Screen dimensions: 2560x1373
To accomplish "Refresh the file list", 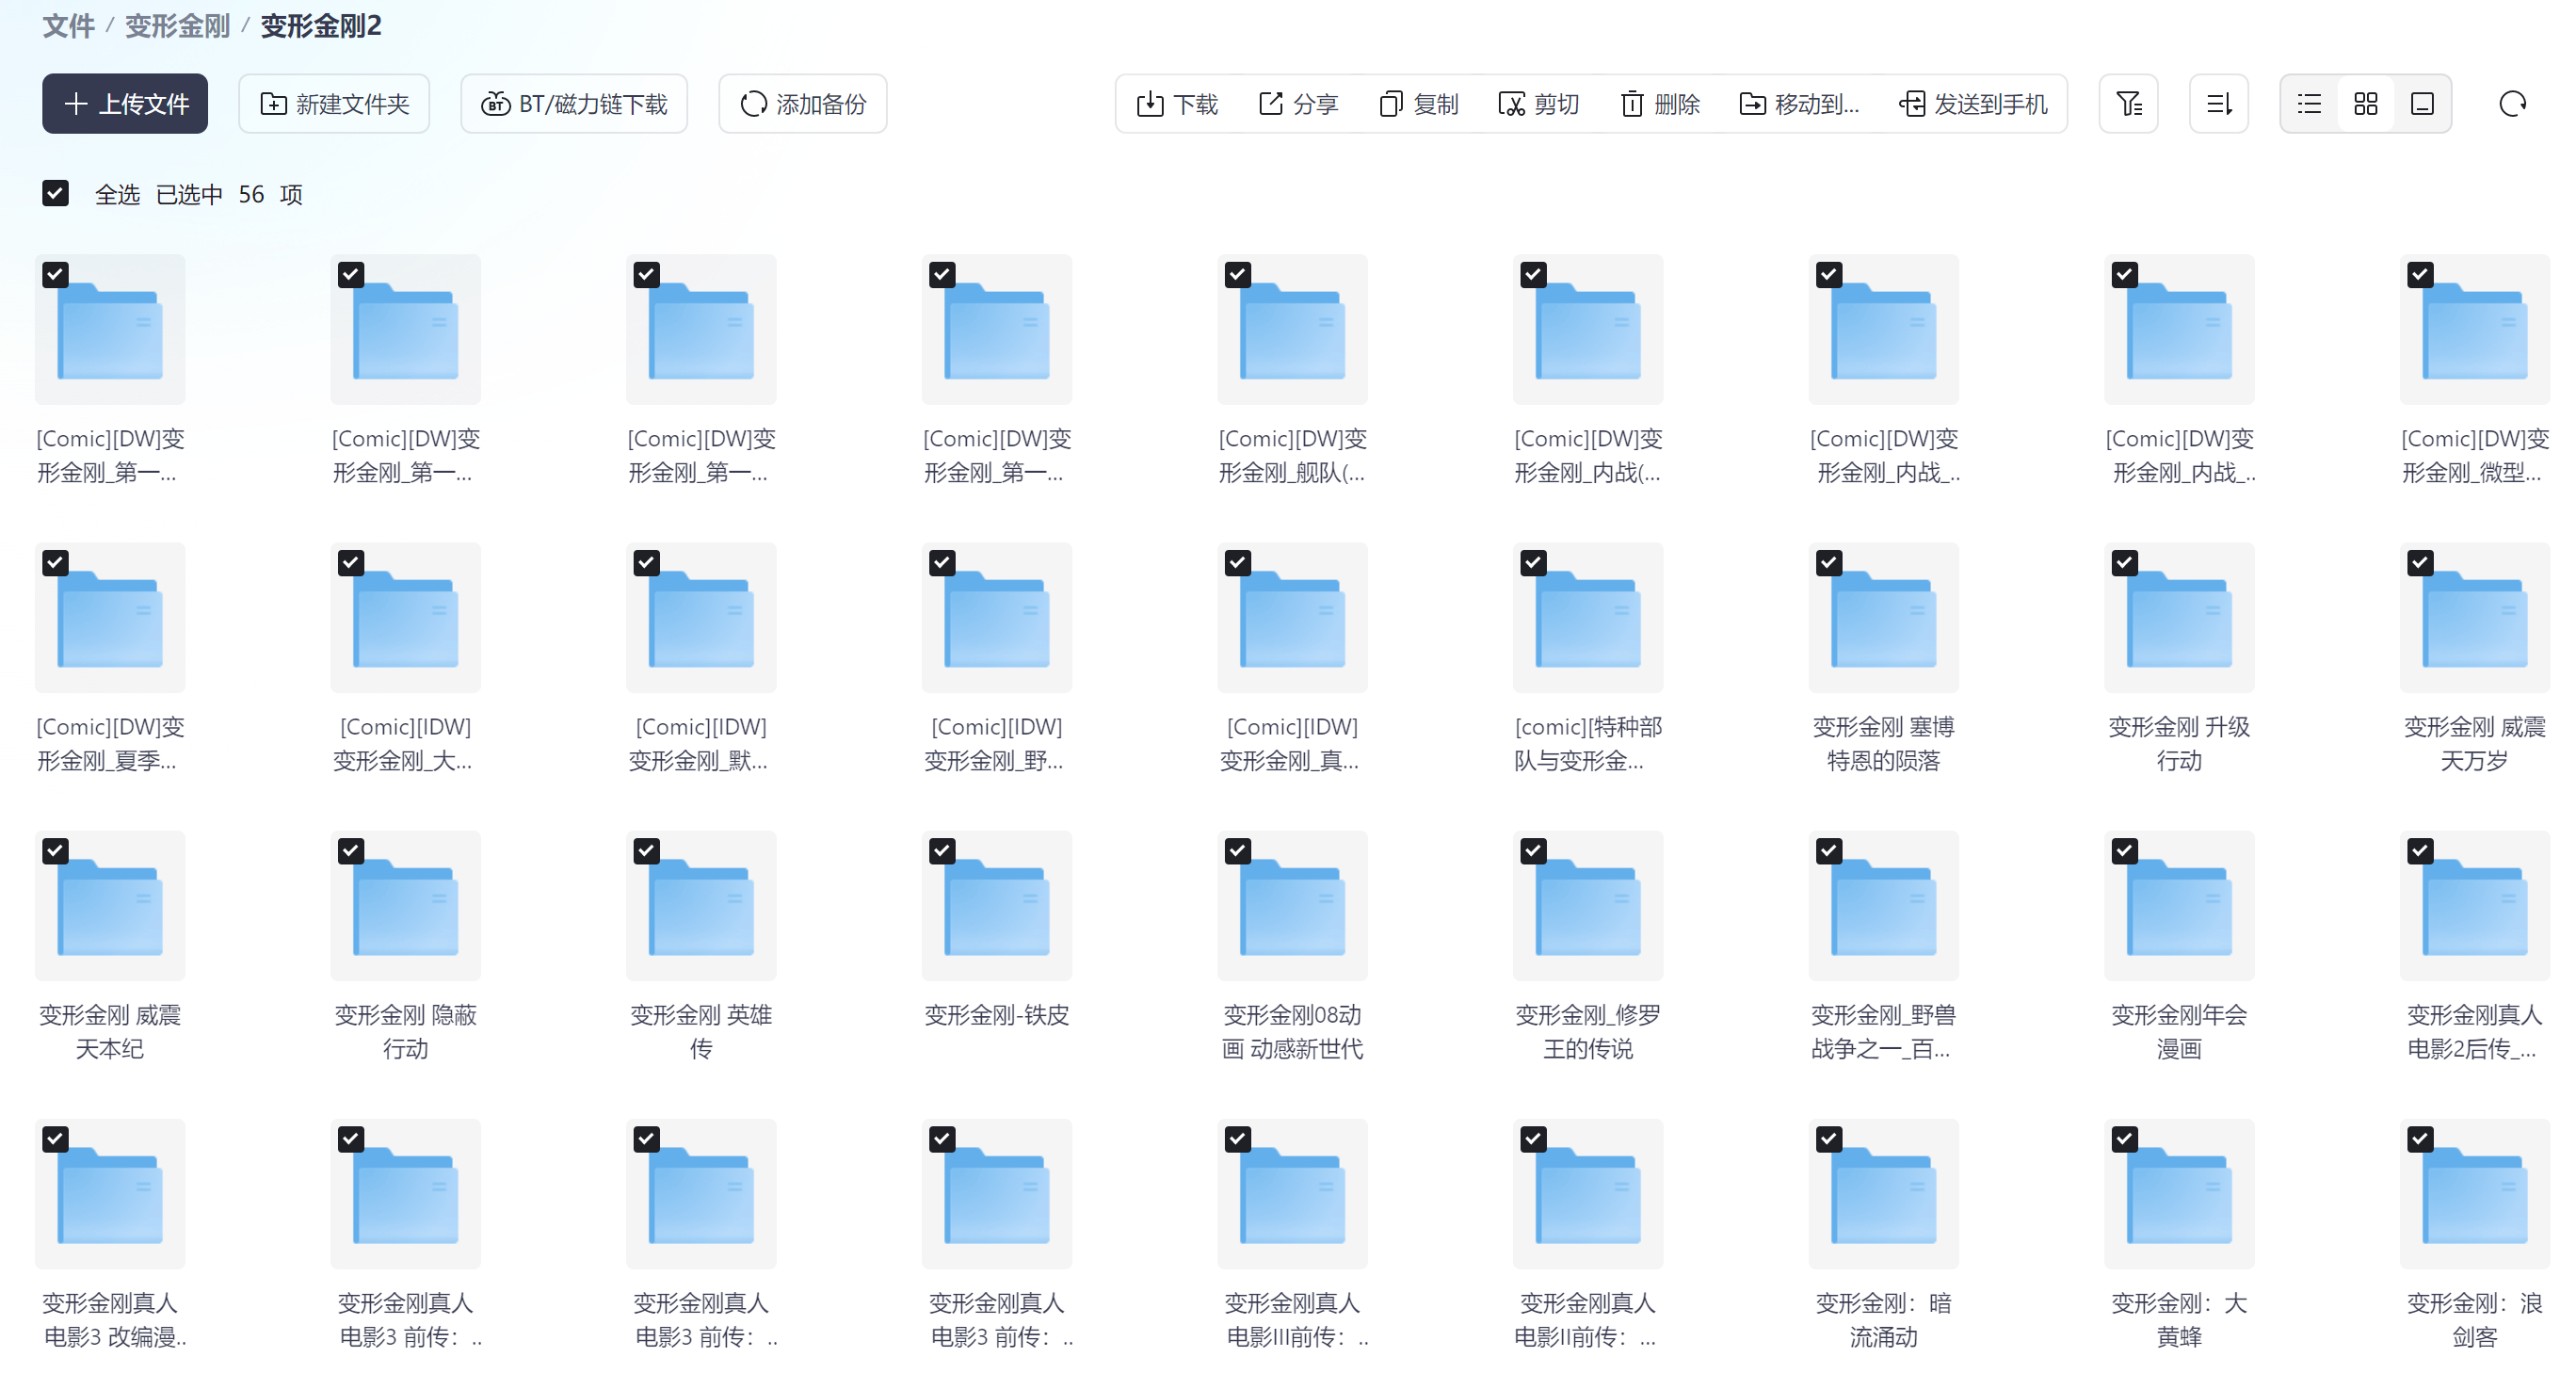I will tap(2512, 104).
